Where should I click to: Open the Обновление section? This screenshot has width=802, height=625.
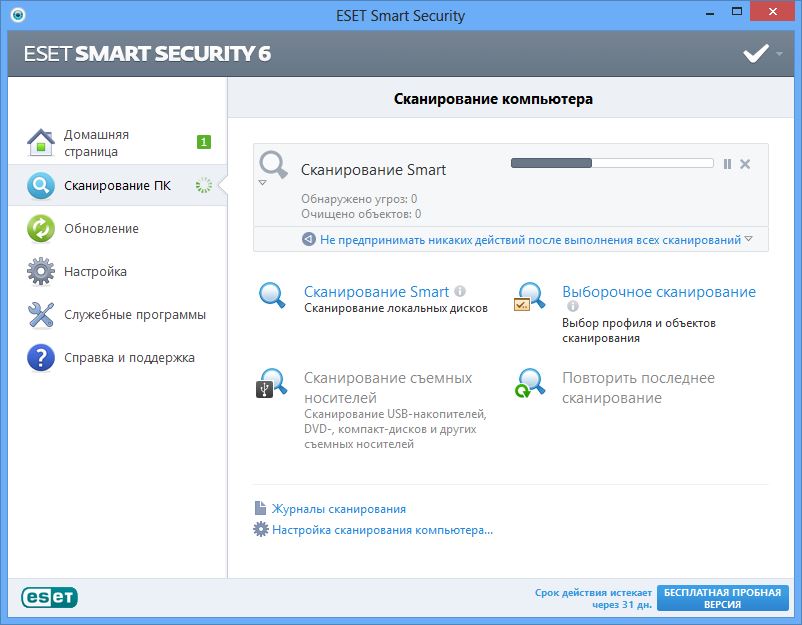101,228
